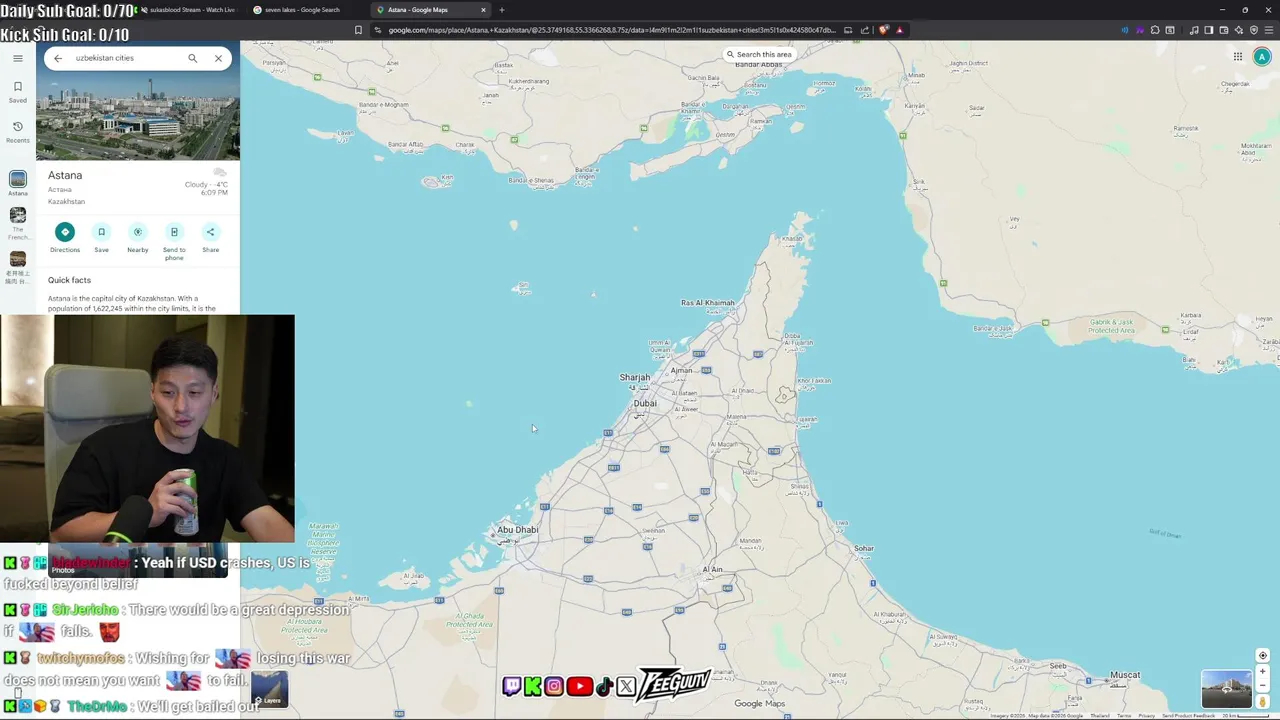
Task: Open the Leo AI star icon
Action: point(1239,30)
